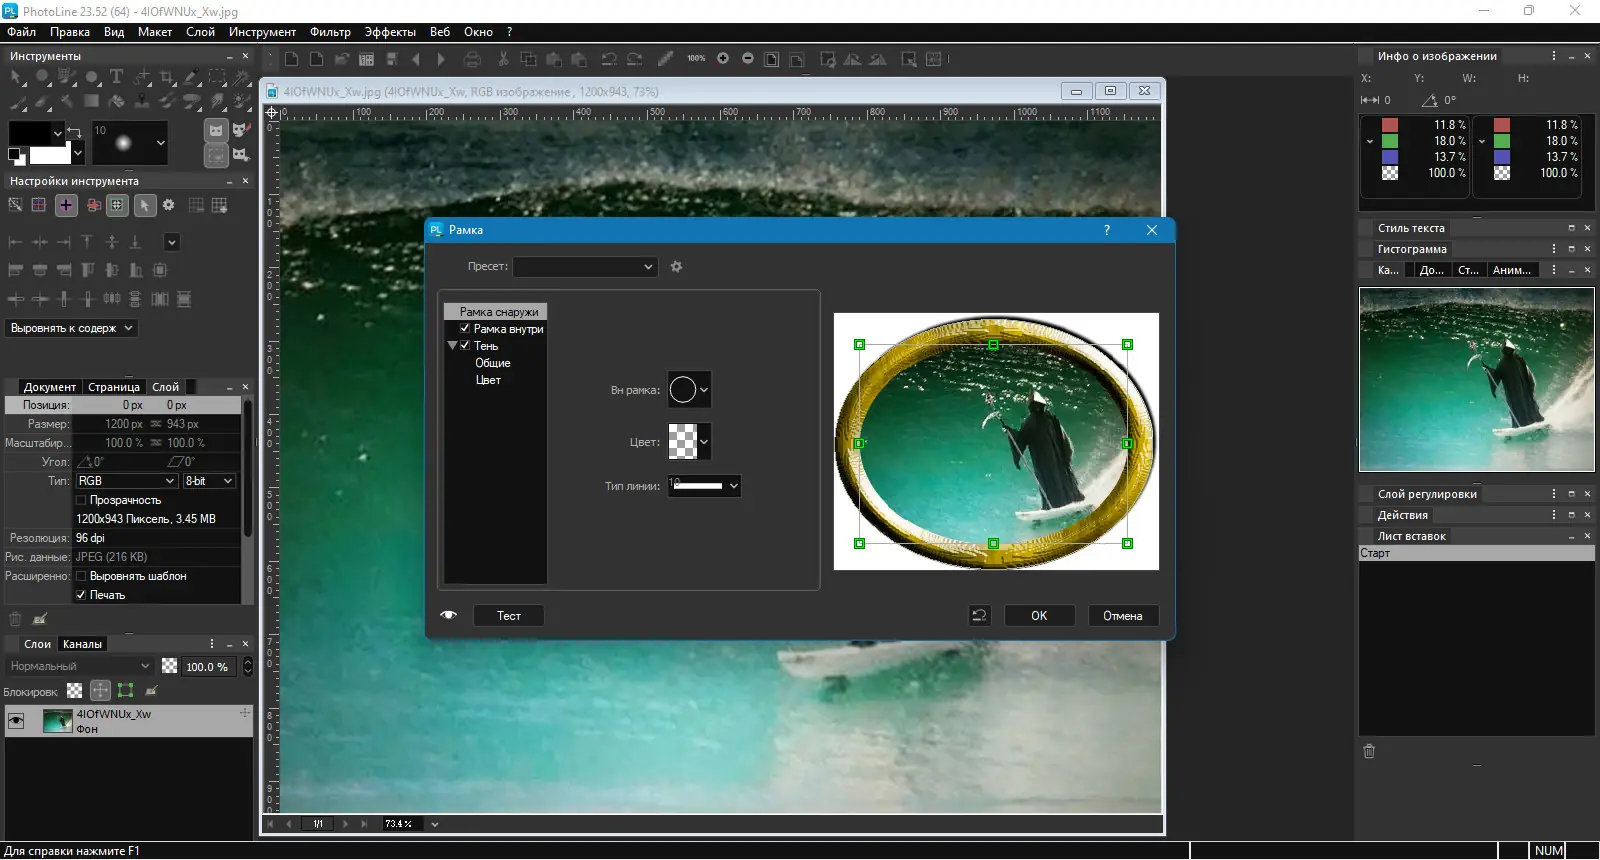Toggle the Рамка внутри checkbox

tap(465, 329)
